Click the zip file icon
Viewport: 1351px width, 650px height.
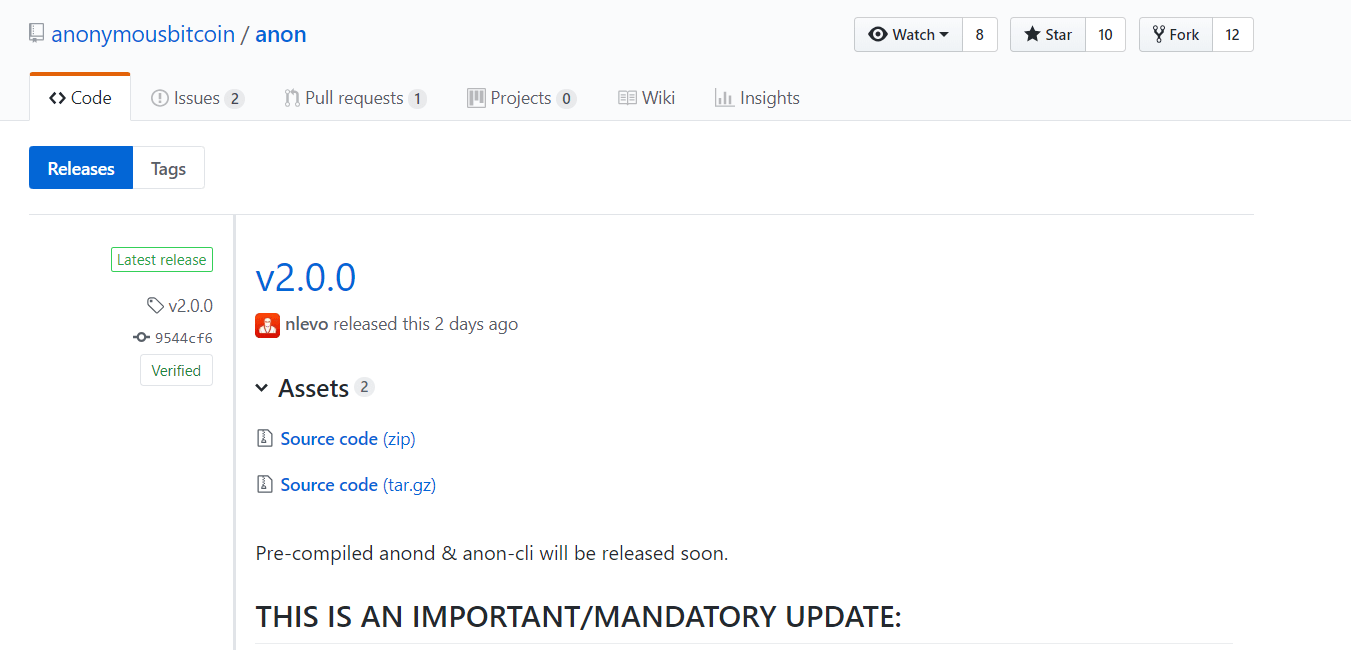point(265,438)
